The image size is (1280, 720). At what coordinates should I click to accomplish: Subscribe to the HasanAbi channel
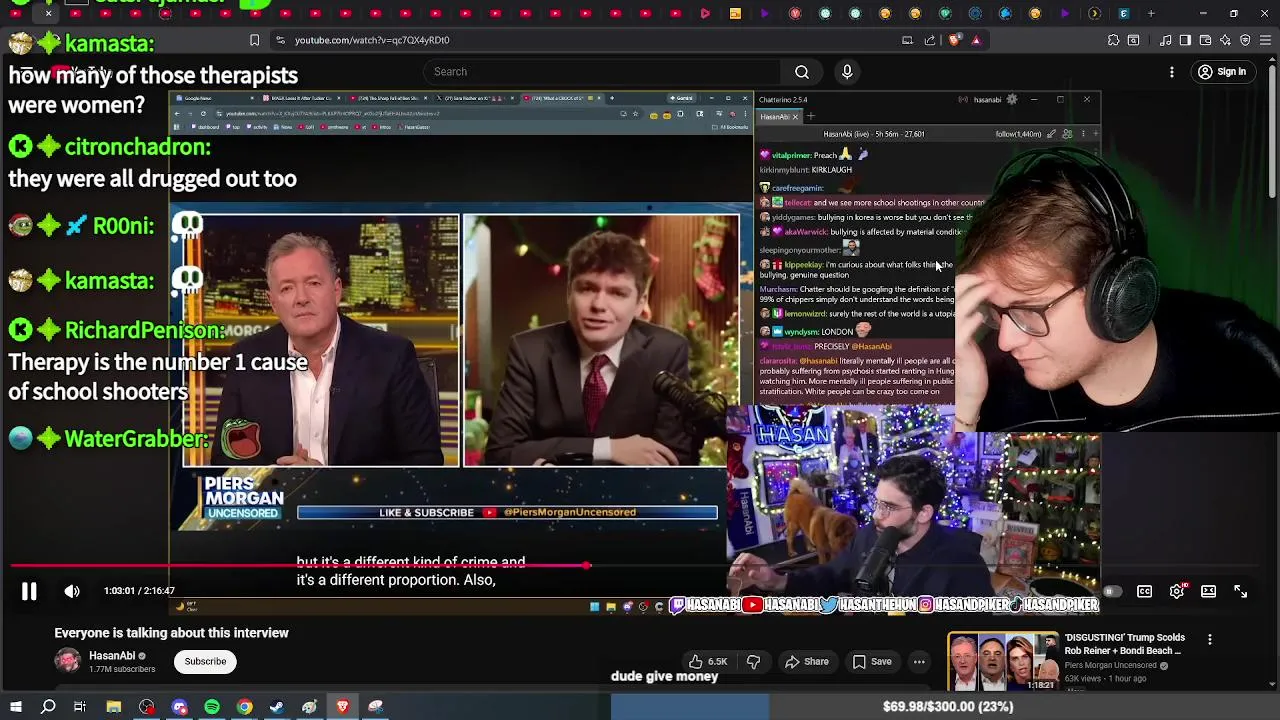tap(205, 661)
